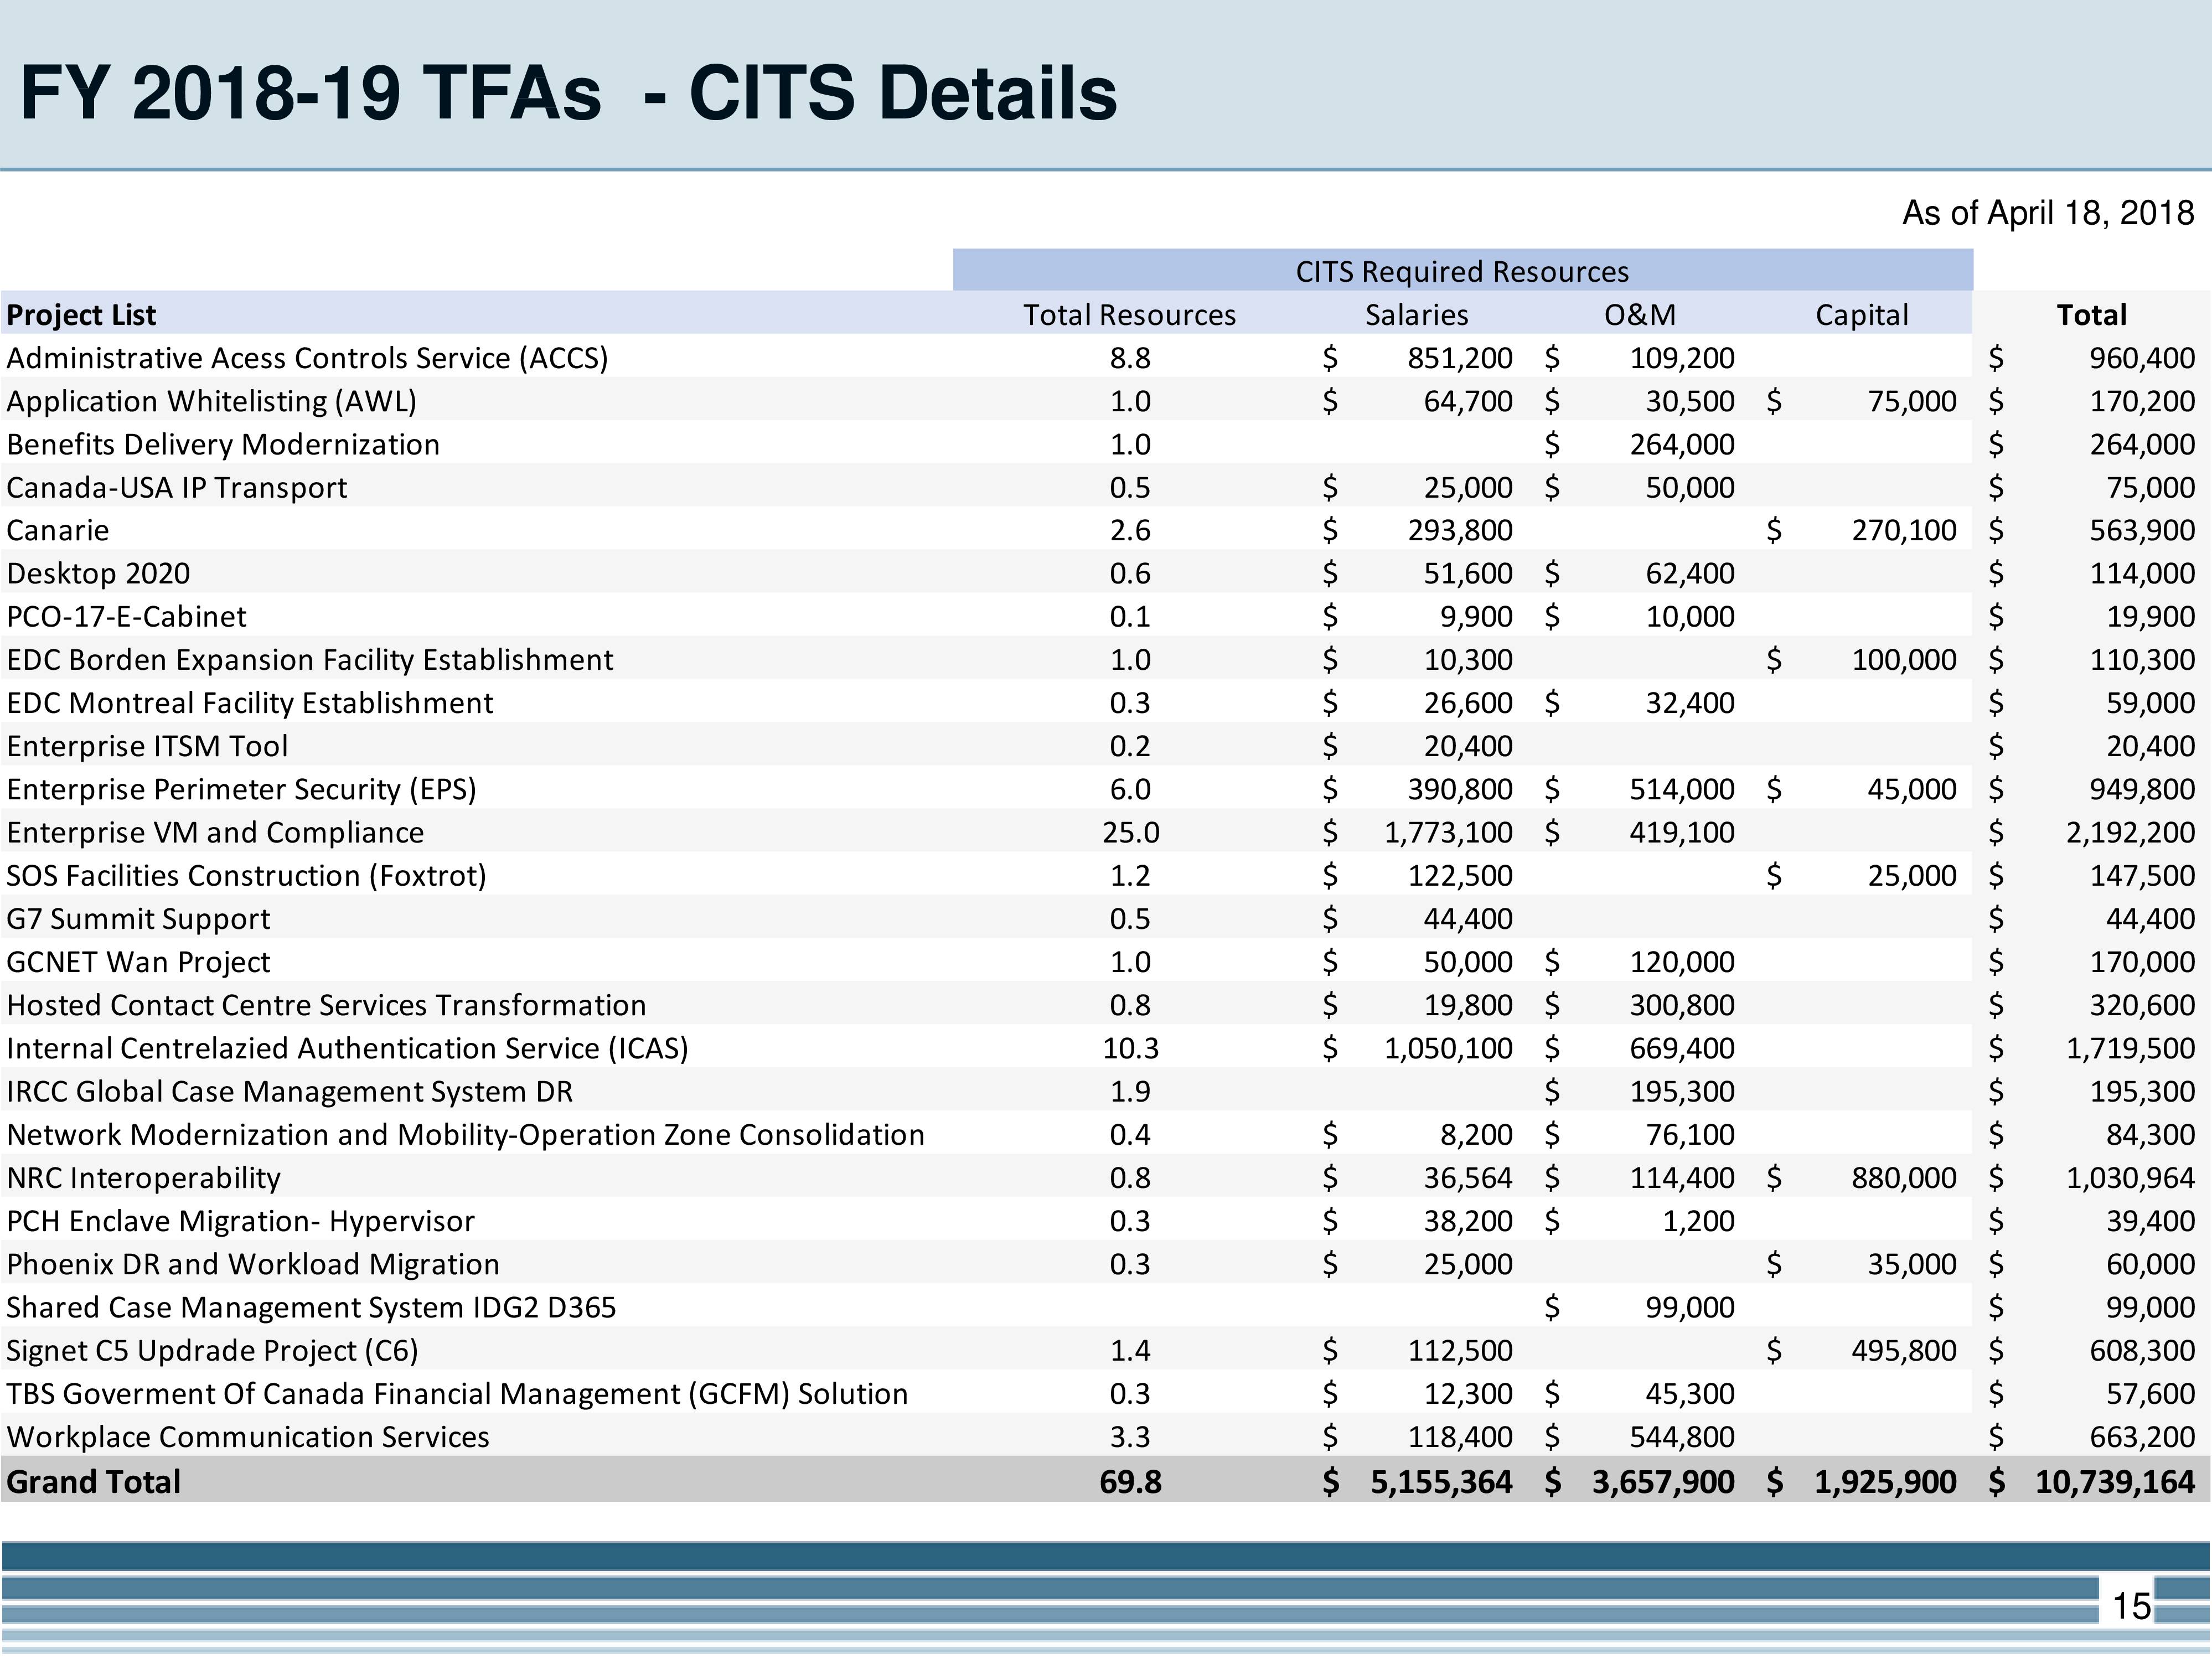This screenshot has height=1659, width=2212.
Task: Select 'PCH Enclave Migration- Hypervisor' row label
Action: tap(240, 1221)
